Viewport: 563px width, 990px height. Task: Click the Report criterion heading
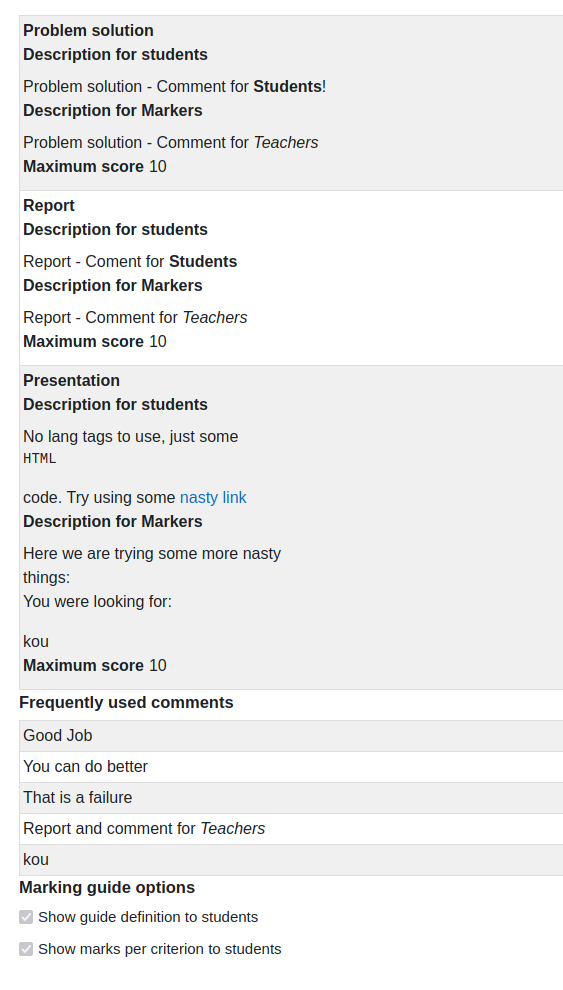tap(49, 205)
